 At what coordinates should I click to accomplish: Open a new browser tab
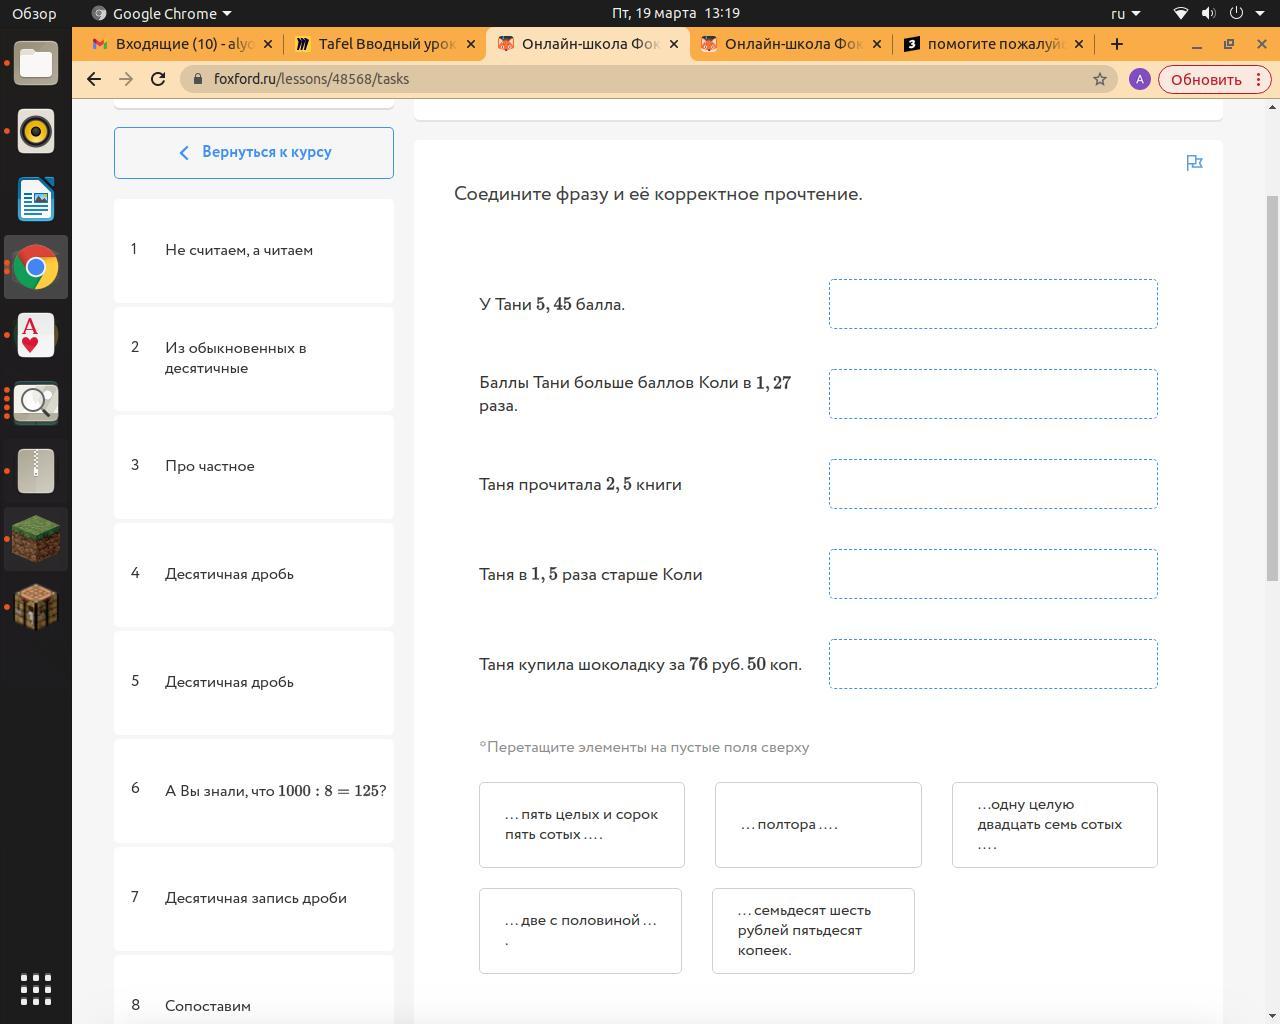[1117, 44]
